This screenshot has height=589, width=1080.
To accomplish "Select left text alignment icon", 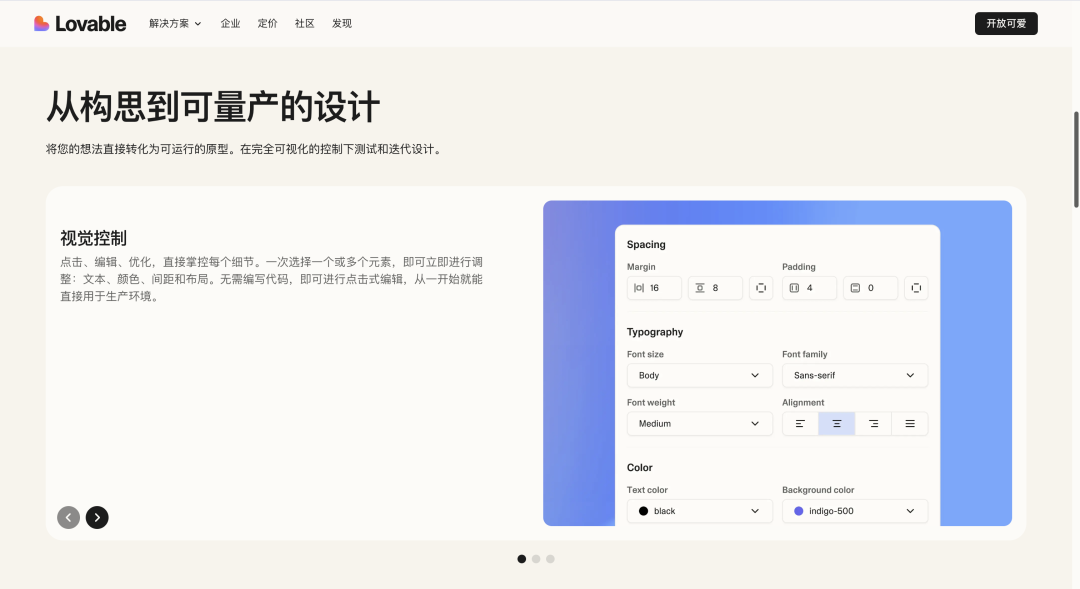I will (800, 424).
